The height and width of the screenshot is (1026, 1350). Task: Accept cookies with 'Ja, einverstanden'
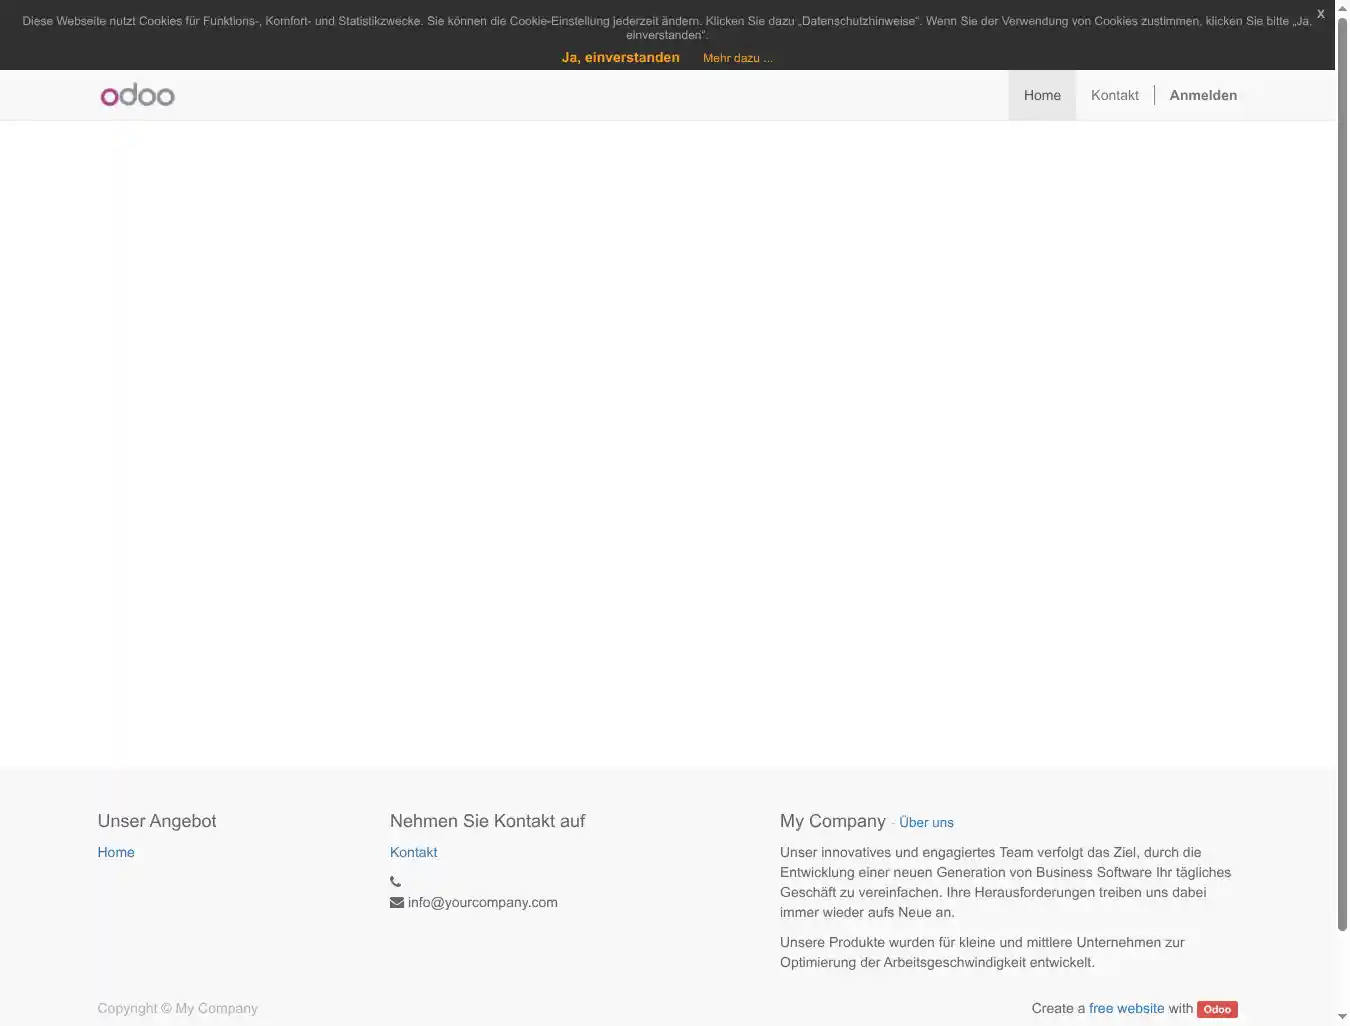[620, 58]
